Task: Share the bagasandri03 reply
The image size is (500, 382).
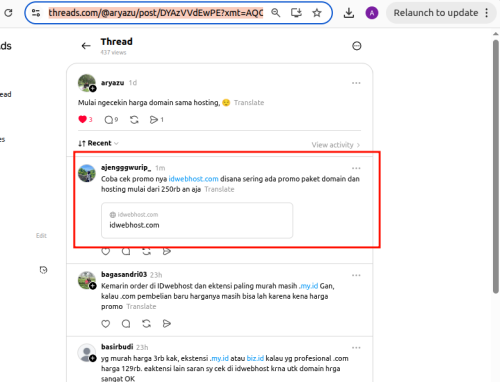Action: tap(167, 324)
